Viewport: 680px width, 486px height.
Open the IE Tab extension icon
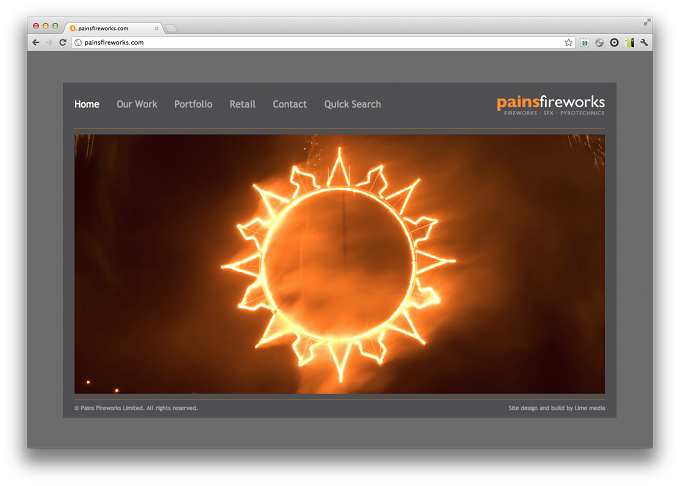click(585, 42)
